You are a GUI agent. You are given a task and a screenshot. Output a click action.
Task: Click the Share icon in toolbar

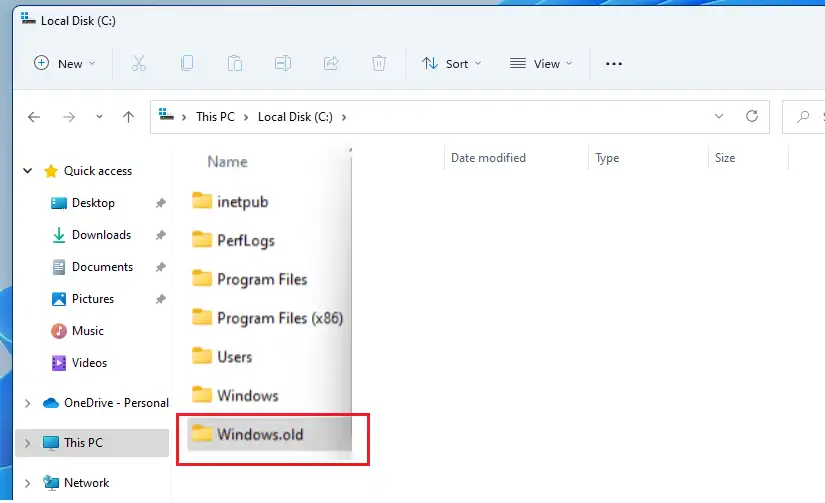coord(331,64)
